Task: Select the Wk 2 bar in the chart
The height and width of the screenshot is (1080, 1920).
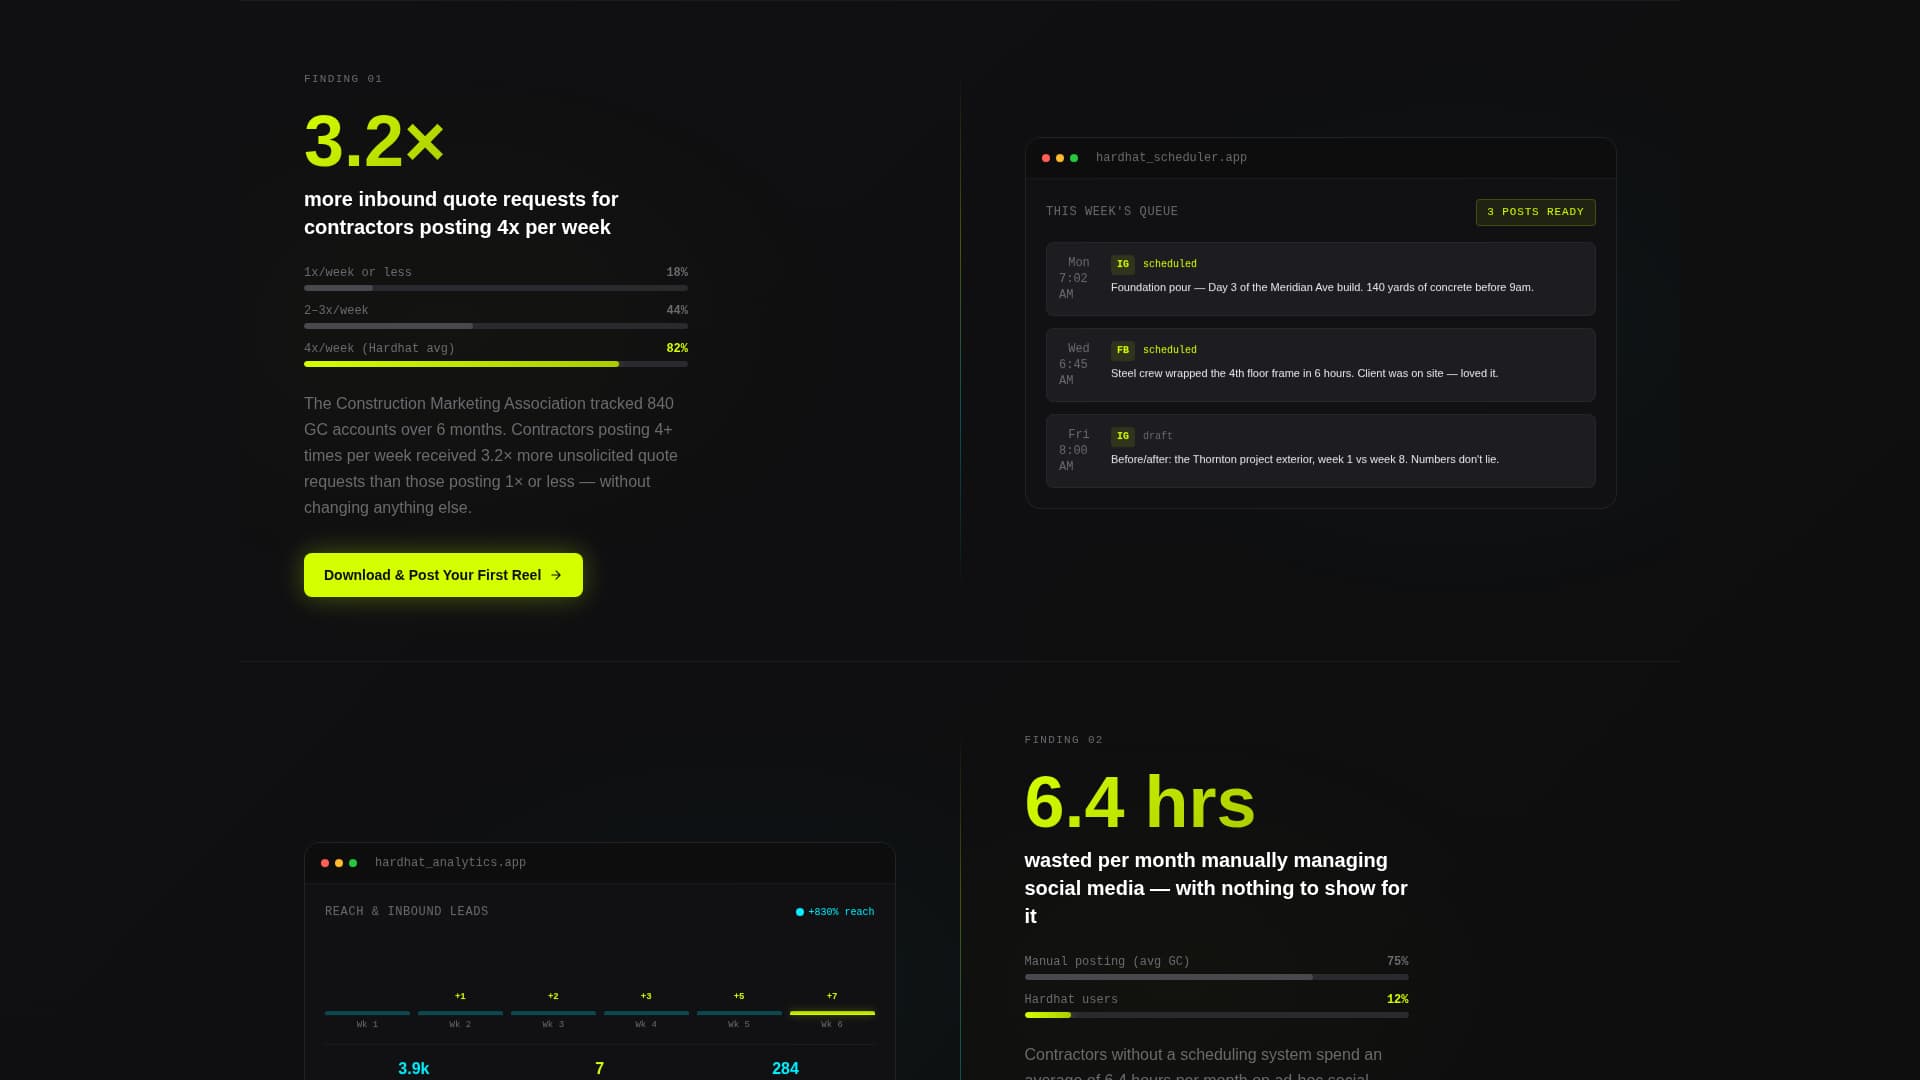Action: tap(460, 1013)
